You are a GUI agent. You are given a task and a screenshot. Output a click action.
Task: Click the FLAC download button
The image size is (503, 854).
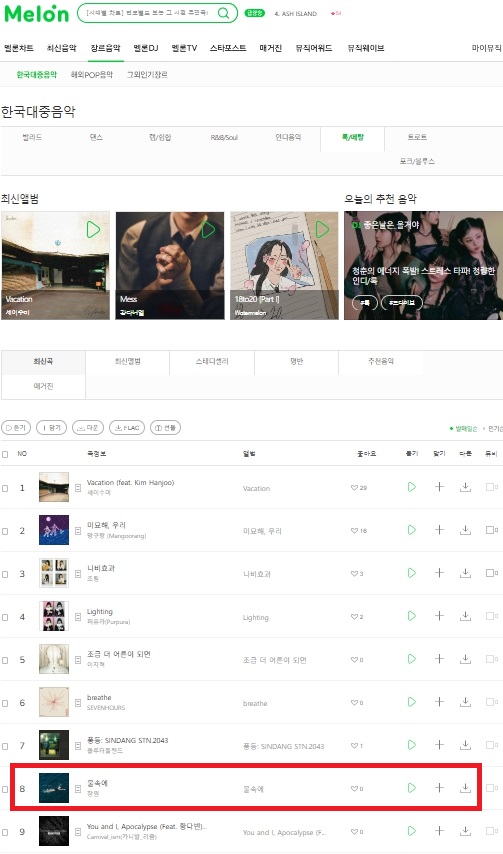(x=127, y=428)
